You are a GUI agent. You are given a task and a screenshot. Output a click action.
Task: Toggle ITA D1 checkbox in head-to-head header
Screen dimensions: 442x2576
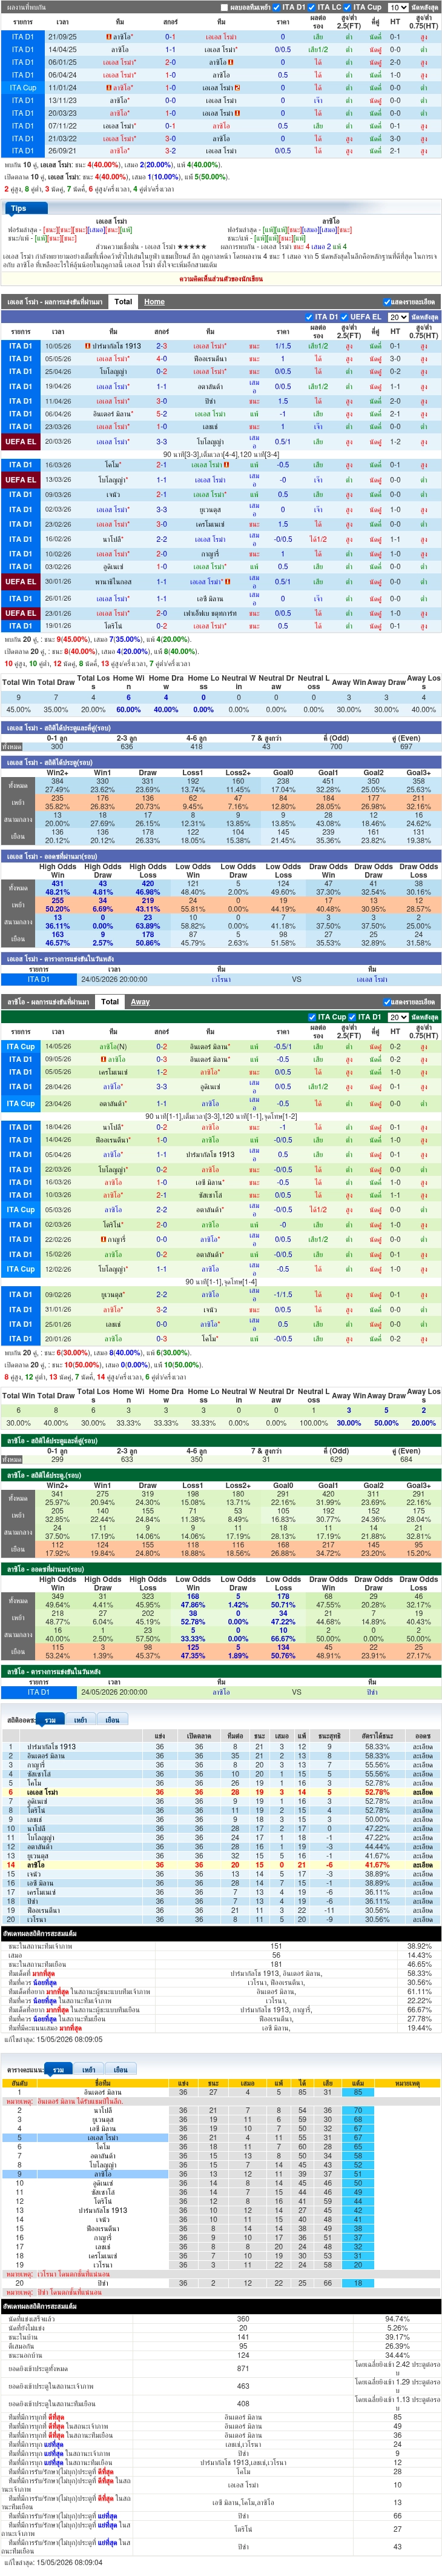(x=277, y=7)
